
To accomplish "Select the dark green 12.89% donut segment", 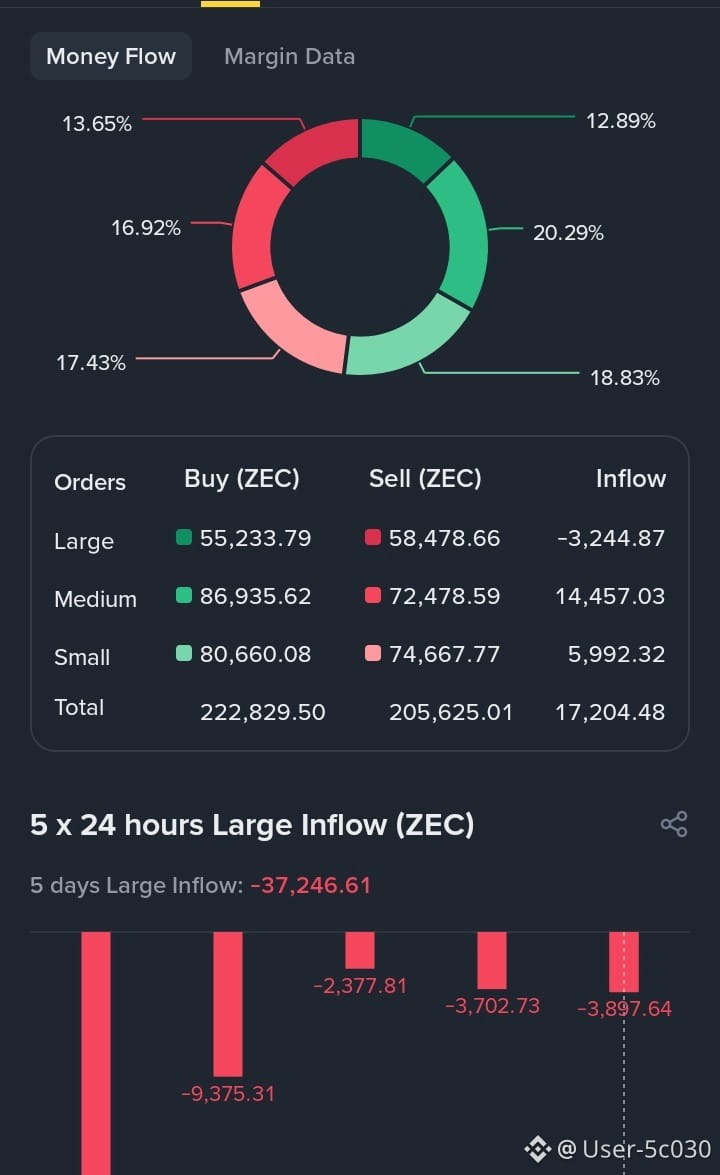I will tap(403, 148).
